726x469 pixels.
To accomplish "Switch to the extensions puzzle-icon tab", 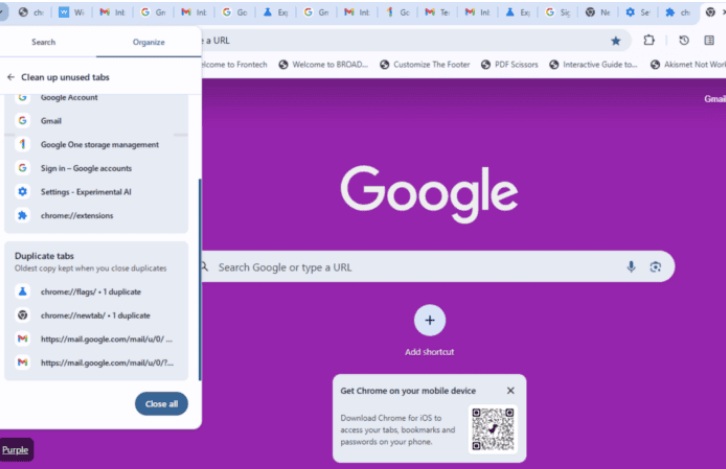I will coord(678,13).
